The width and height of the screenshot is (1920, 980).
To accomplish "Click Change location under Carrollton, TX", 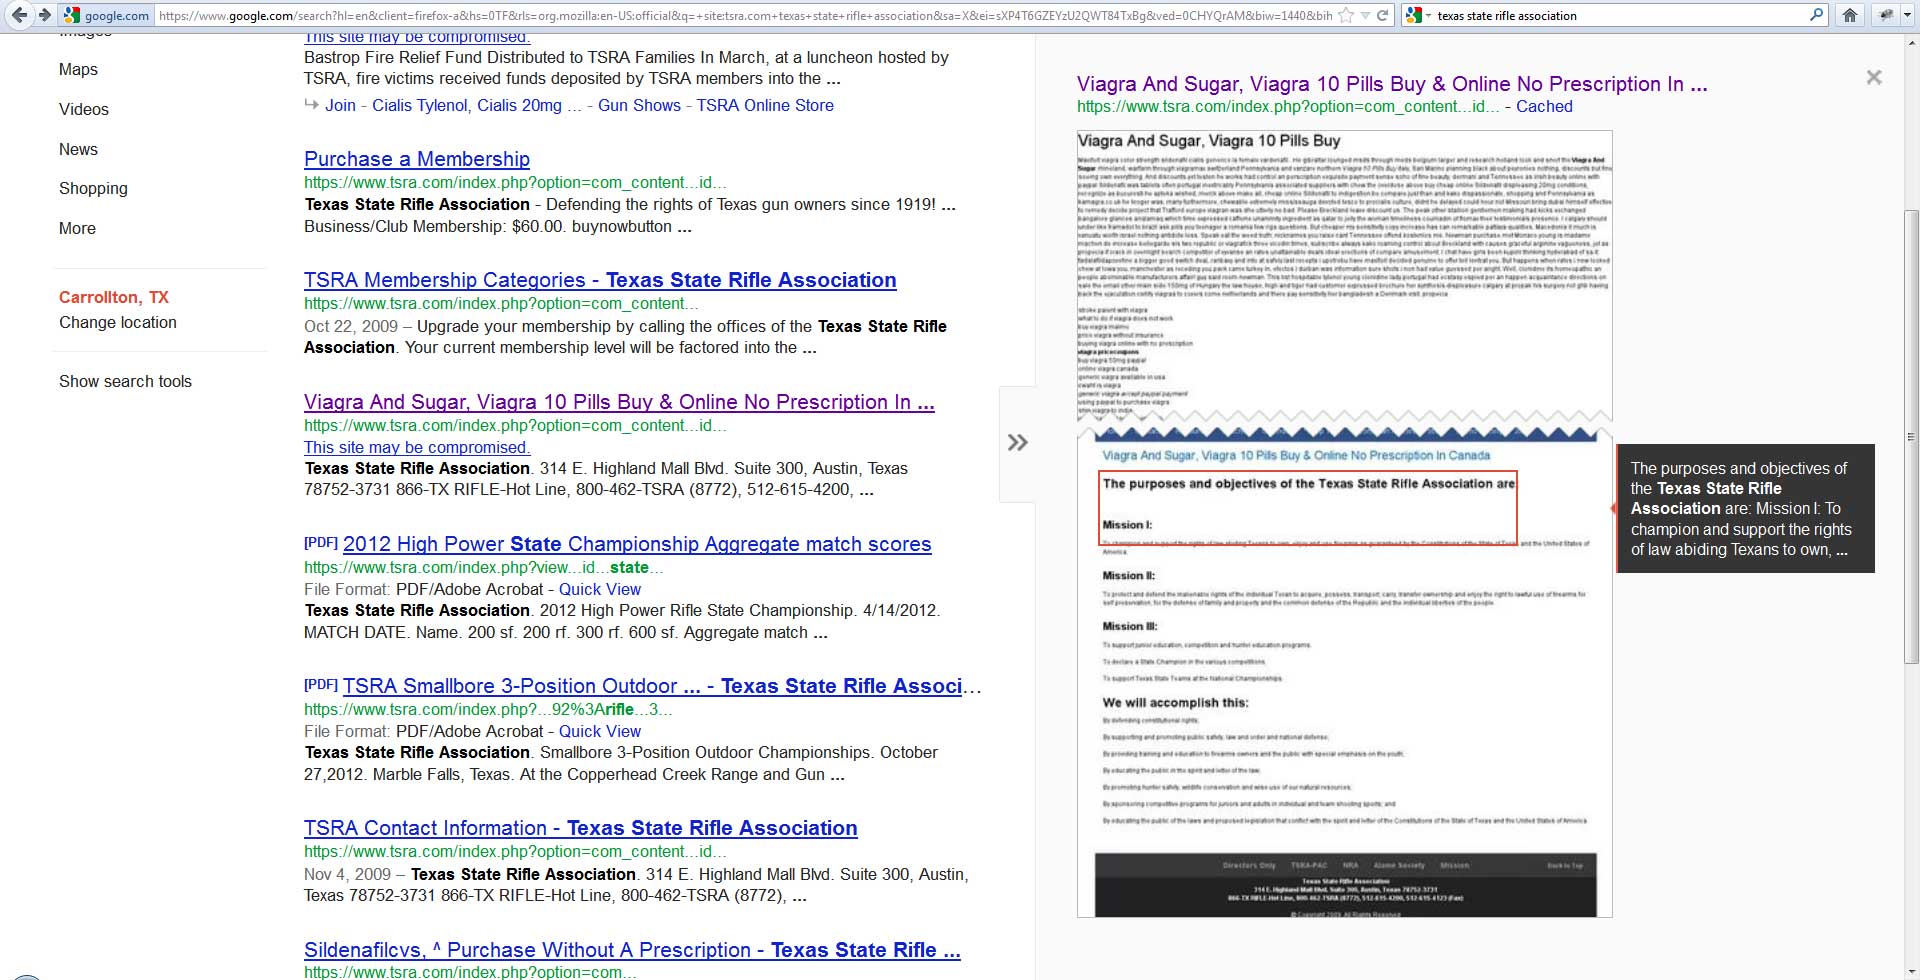I will click(117, 322).
